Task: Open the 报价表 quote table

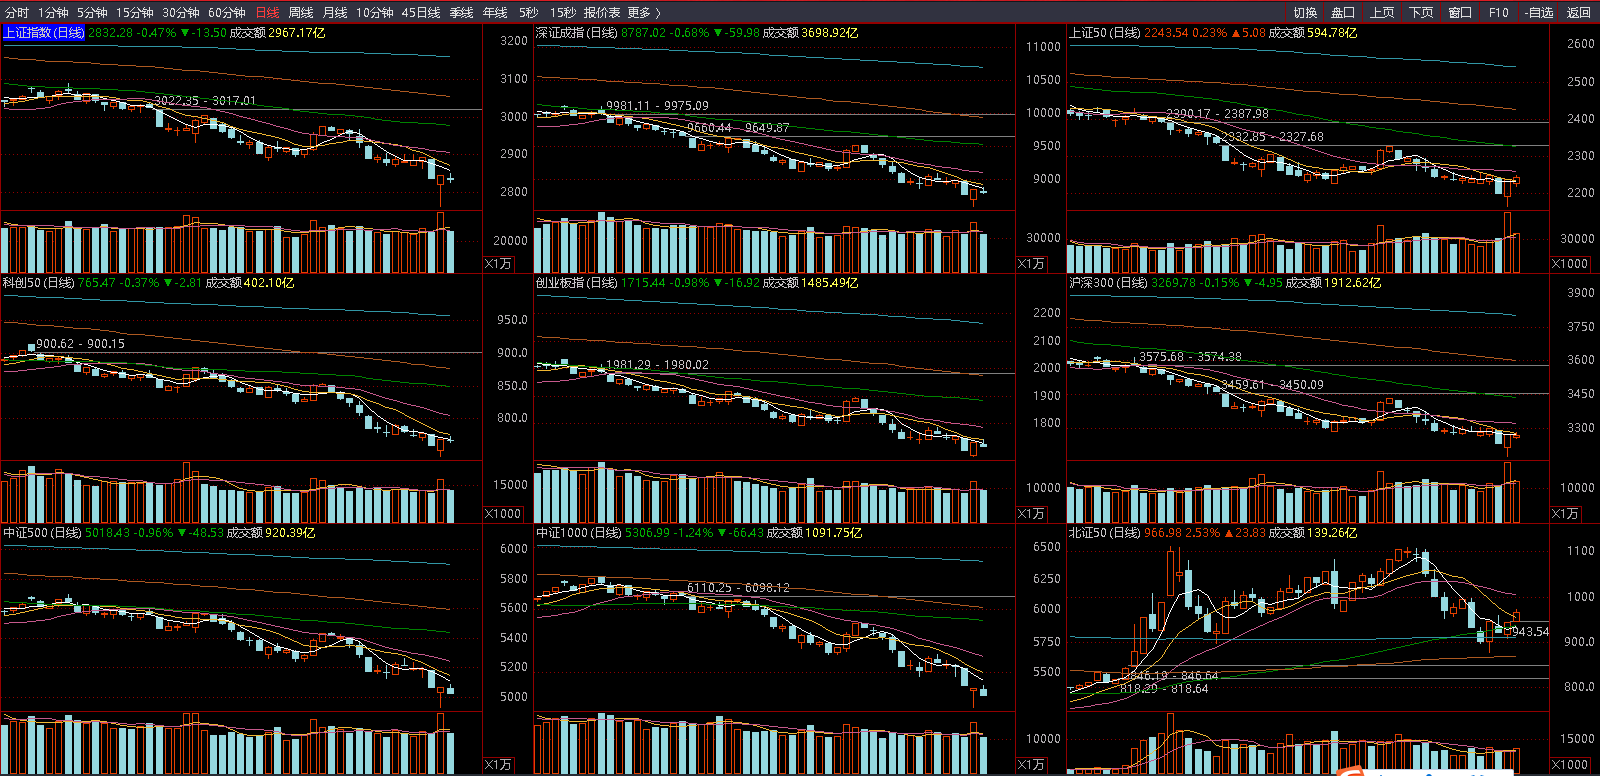Action: 602,13
